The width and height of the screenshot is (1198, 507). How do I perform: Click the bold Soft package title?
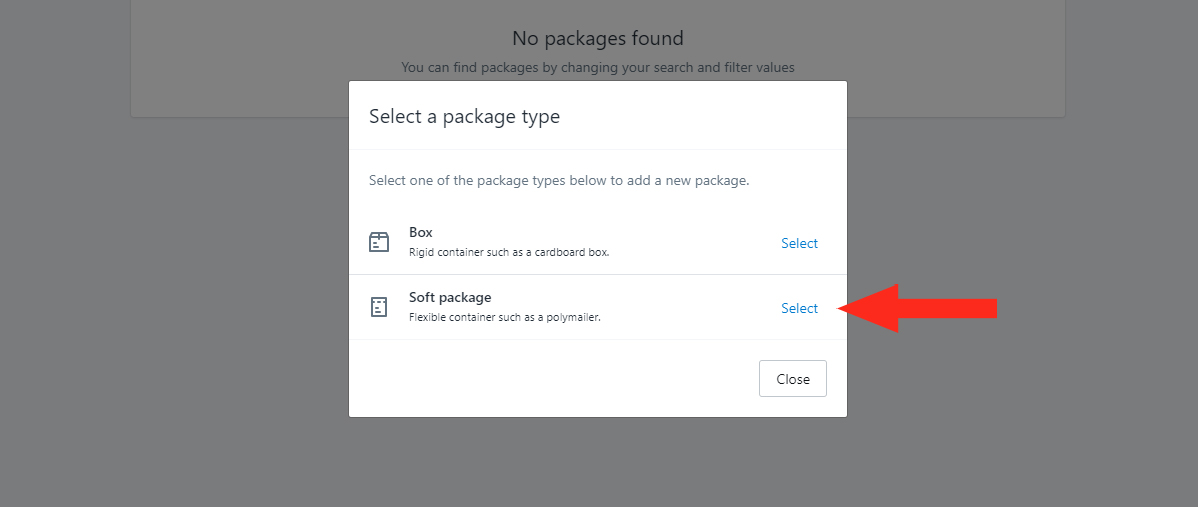[x=450, y=297]
